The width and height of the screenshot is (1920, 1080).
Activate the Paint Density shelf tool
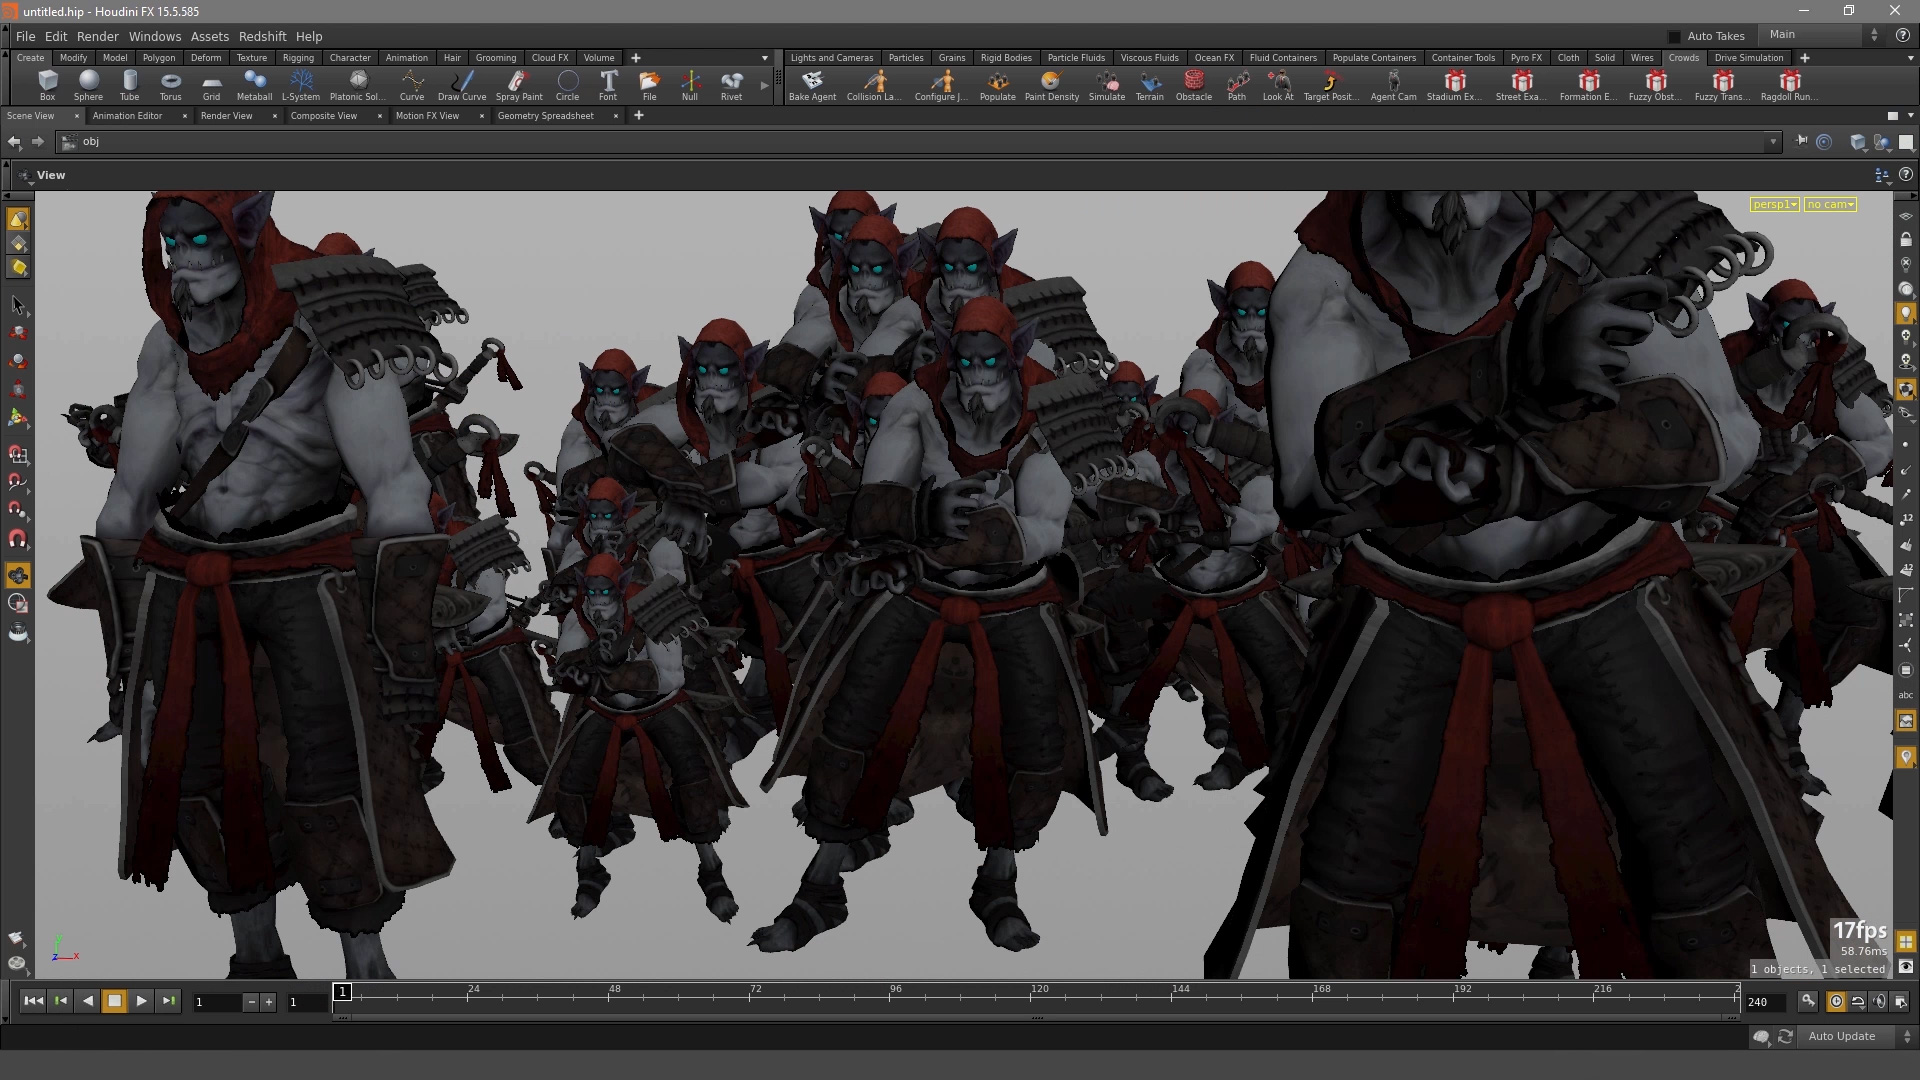tap(1051, 85)
